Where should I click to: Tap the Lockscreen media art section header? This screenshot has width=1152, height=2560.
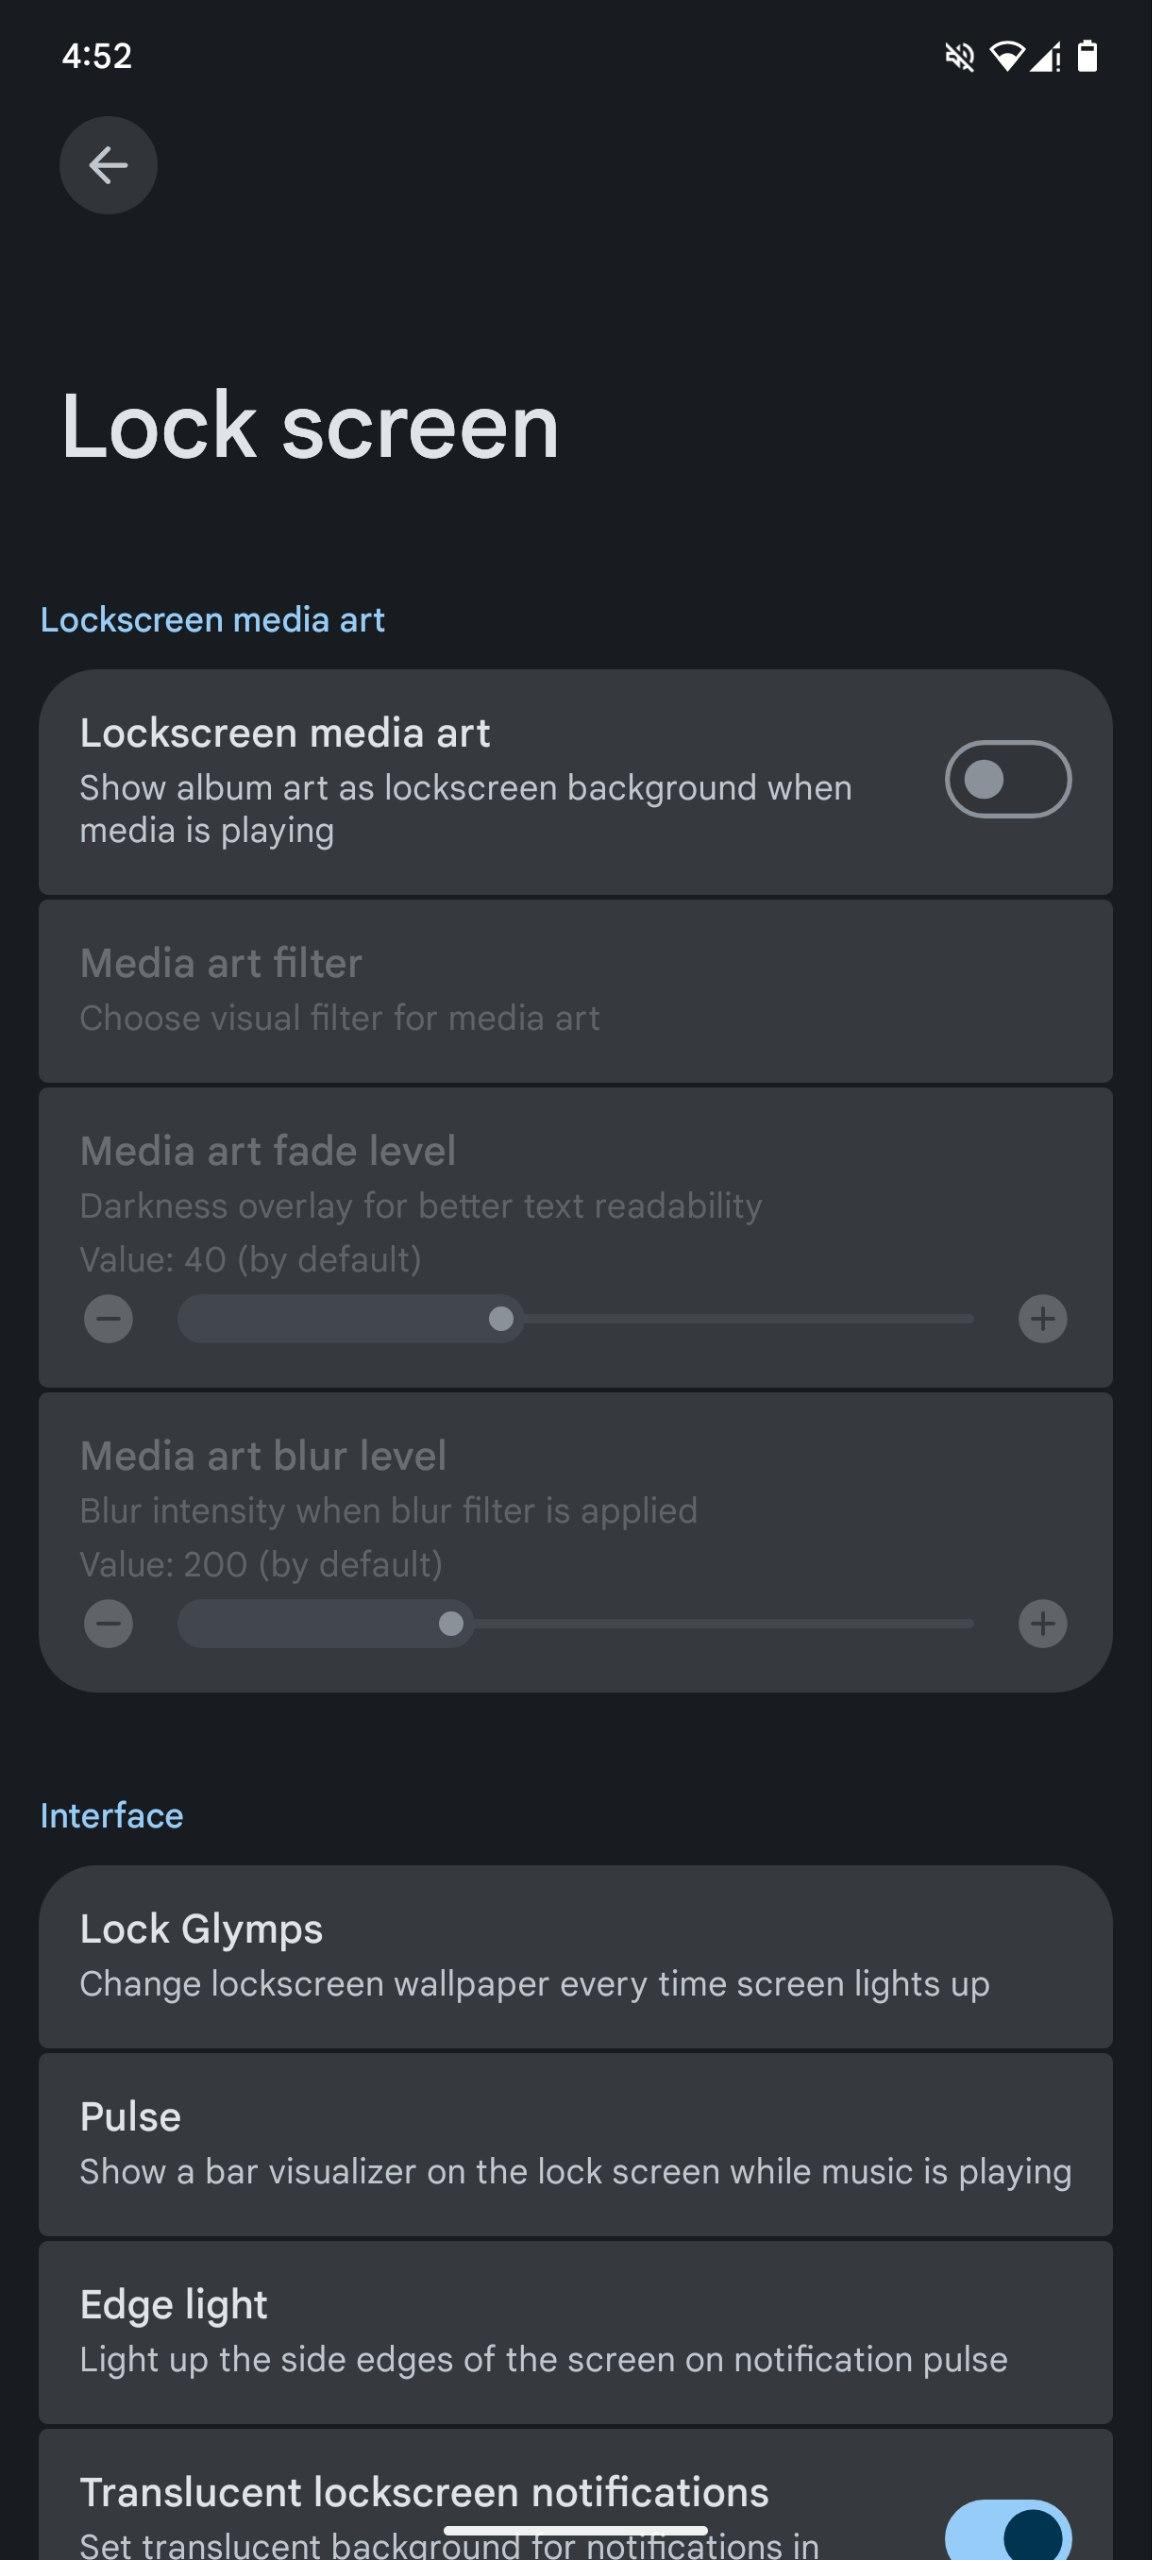212,620
